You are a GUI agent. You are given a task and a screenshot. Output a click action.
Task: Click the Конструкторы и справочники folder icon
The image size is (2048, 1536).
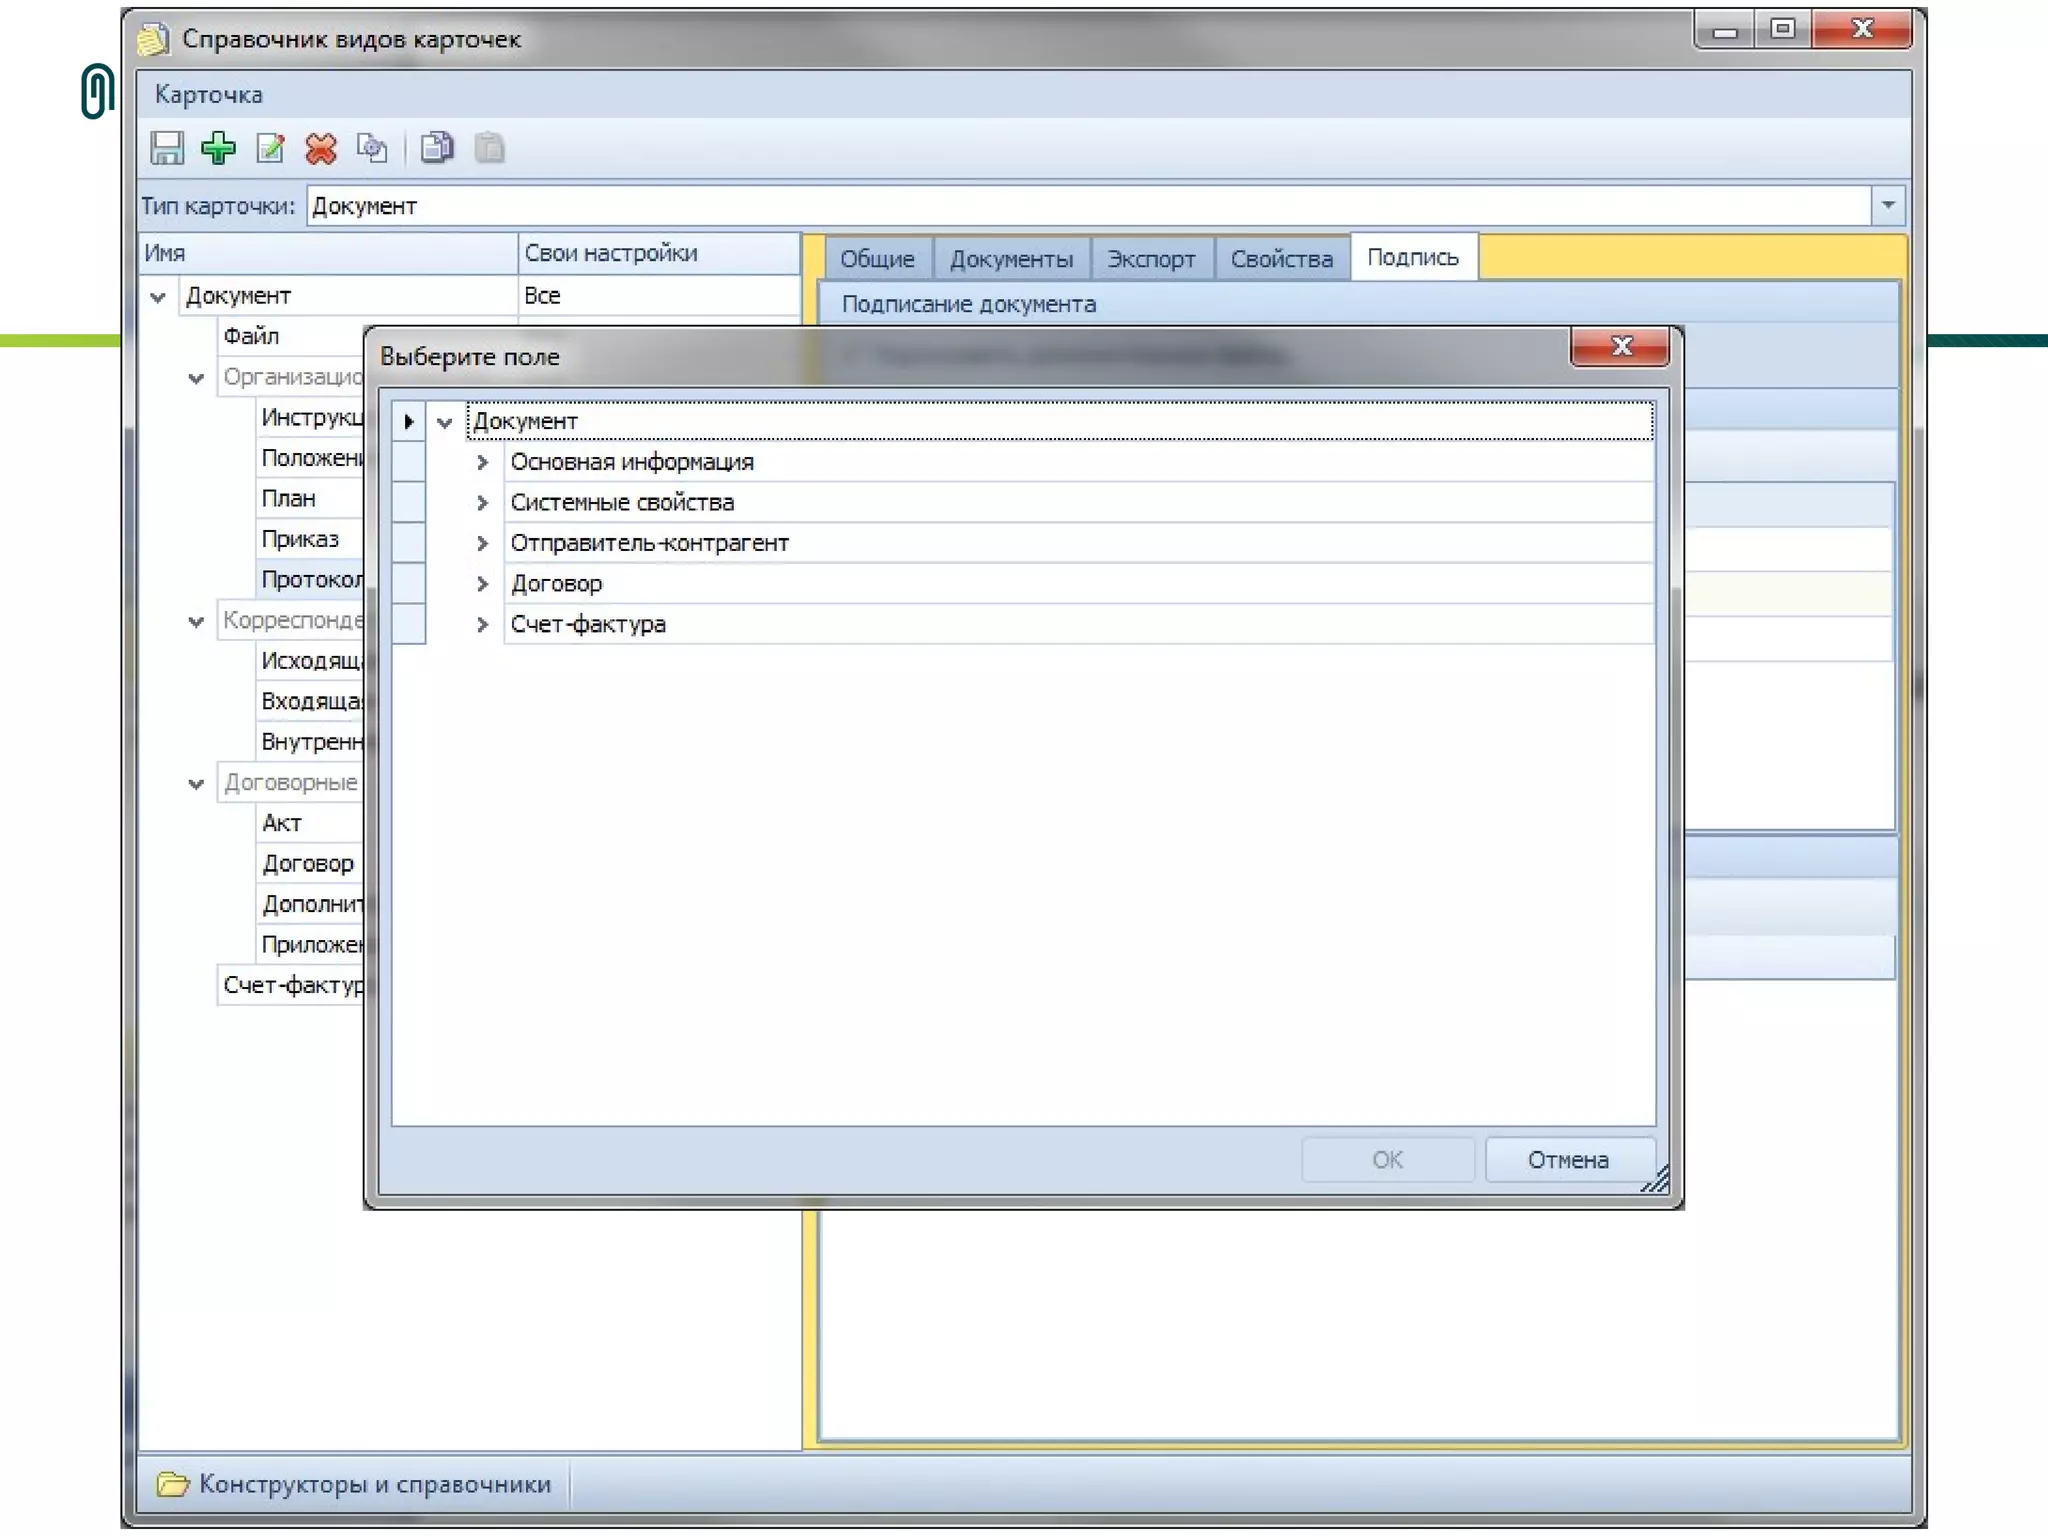pyautogui.click(x=172, y=1483)
